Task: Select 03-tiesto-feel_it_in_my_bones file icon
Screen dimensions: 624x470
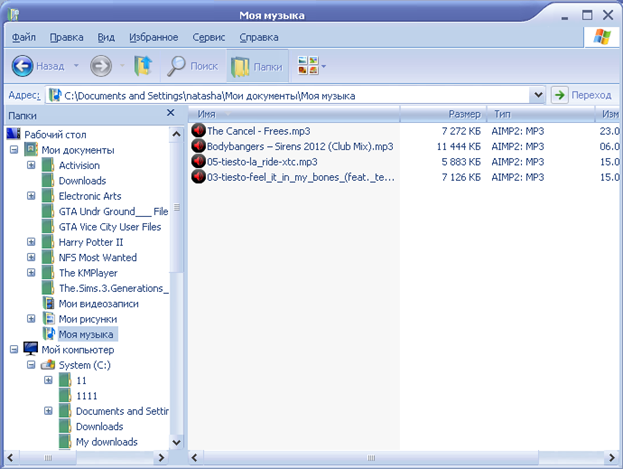Action: point(198,177)
